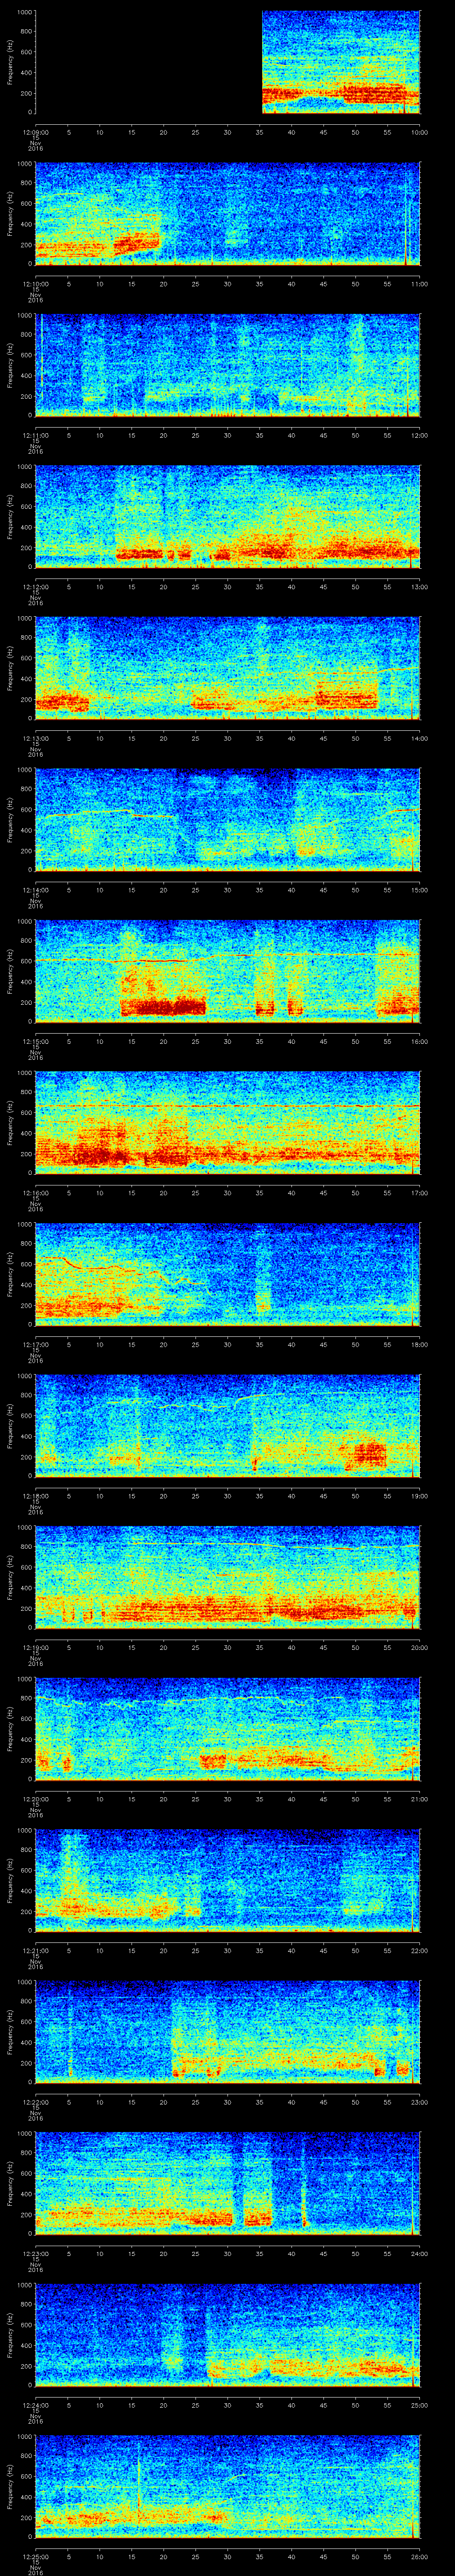
Task: Click the 12:23:00 start time label
Action: 35,2254
